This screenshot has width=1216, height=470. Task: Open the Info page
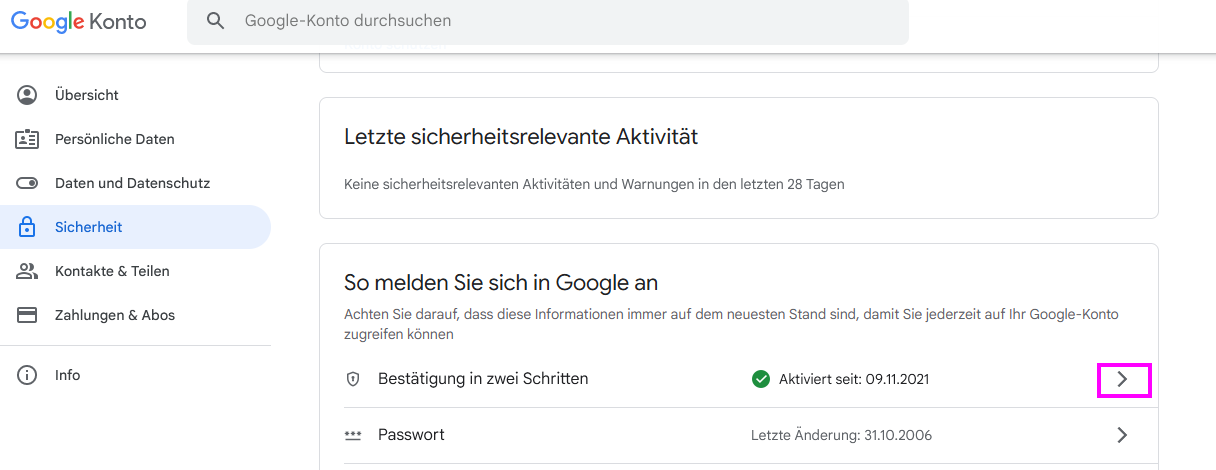tap(135, 375)
